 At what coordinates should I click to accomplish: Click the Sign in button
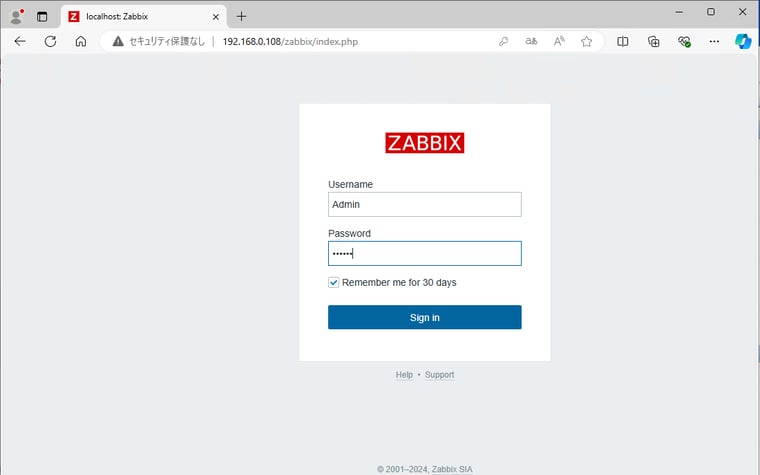[x=425, y=317]
